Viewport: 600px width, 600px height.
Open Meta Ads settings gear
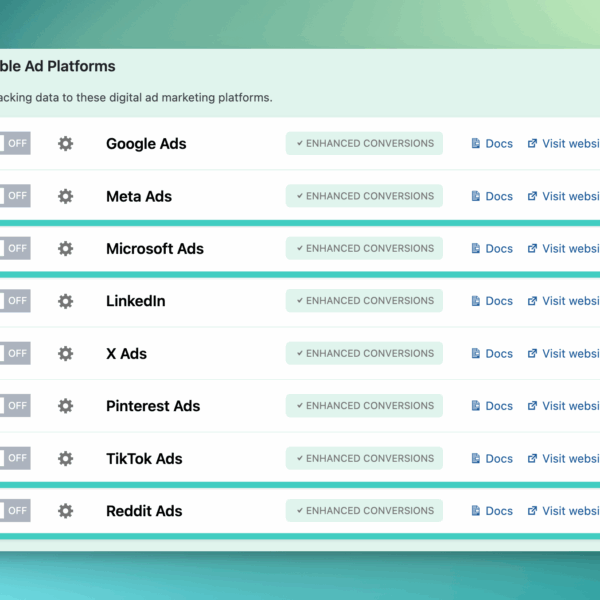(x=65, y=196)
